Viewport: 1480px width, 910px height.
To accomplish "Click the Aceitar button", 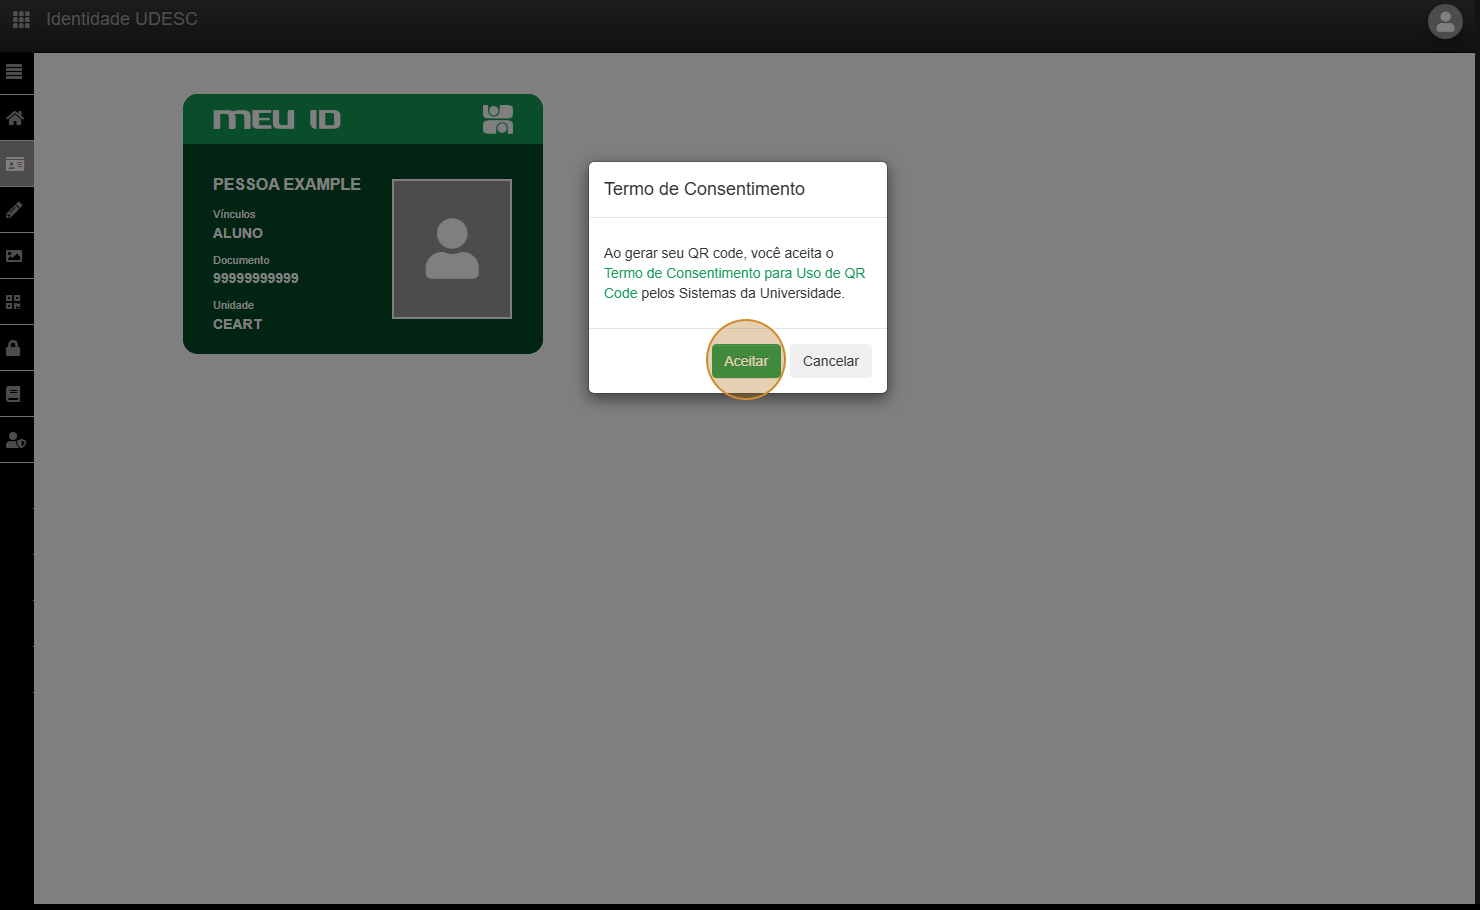I will pyautogui.click(x=746, y=361).
